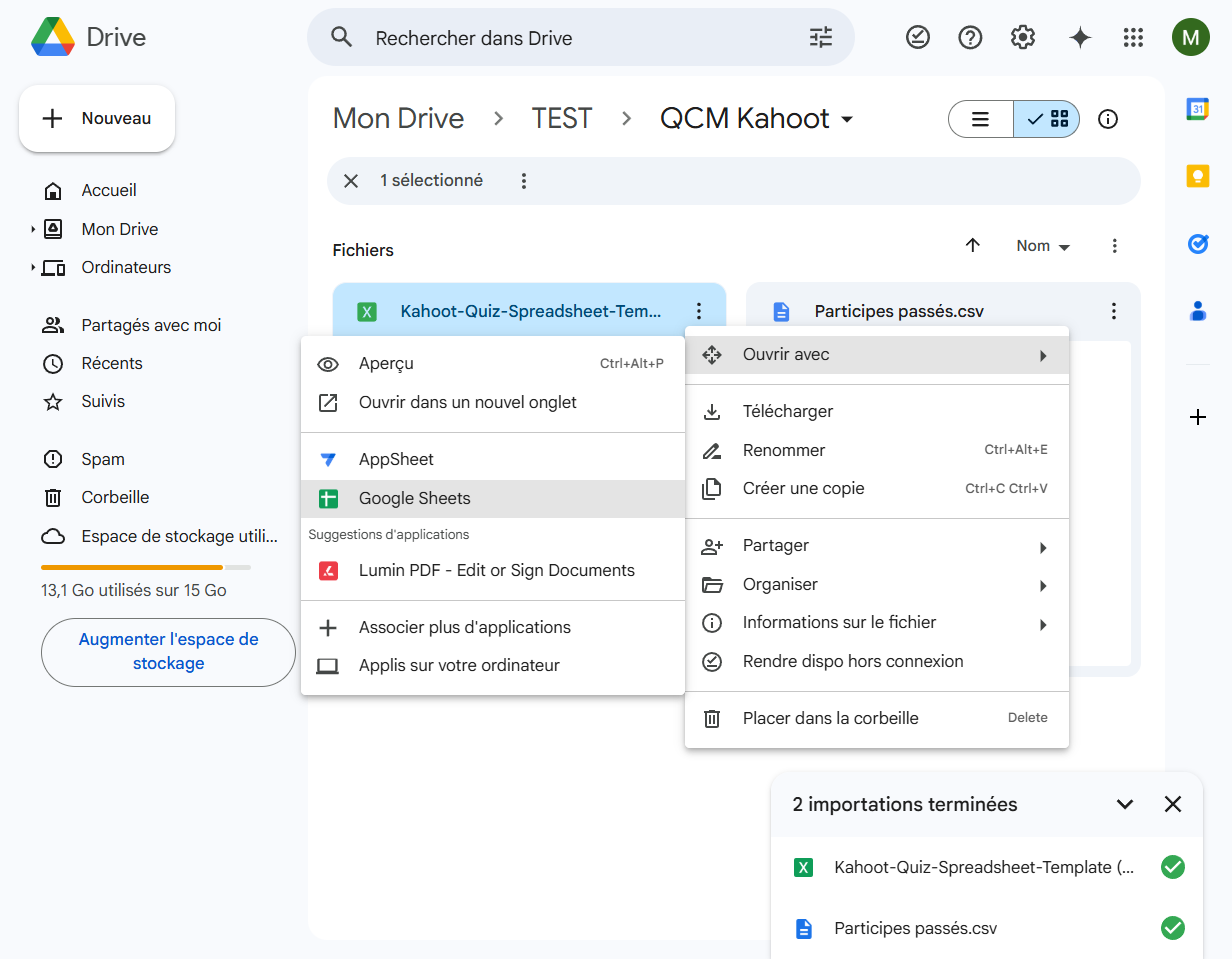
Task: Open the Nom sort dropdown
Action: coord(1043,246)
